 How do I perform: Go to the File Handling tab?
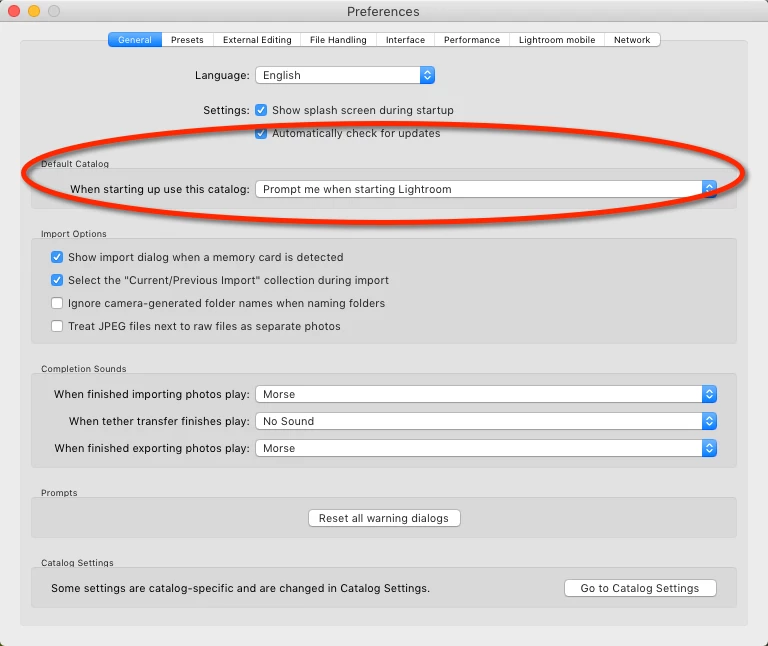[x=338, y=40]
